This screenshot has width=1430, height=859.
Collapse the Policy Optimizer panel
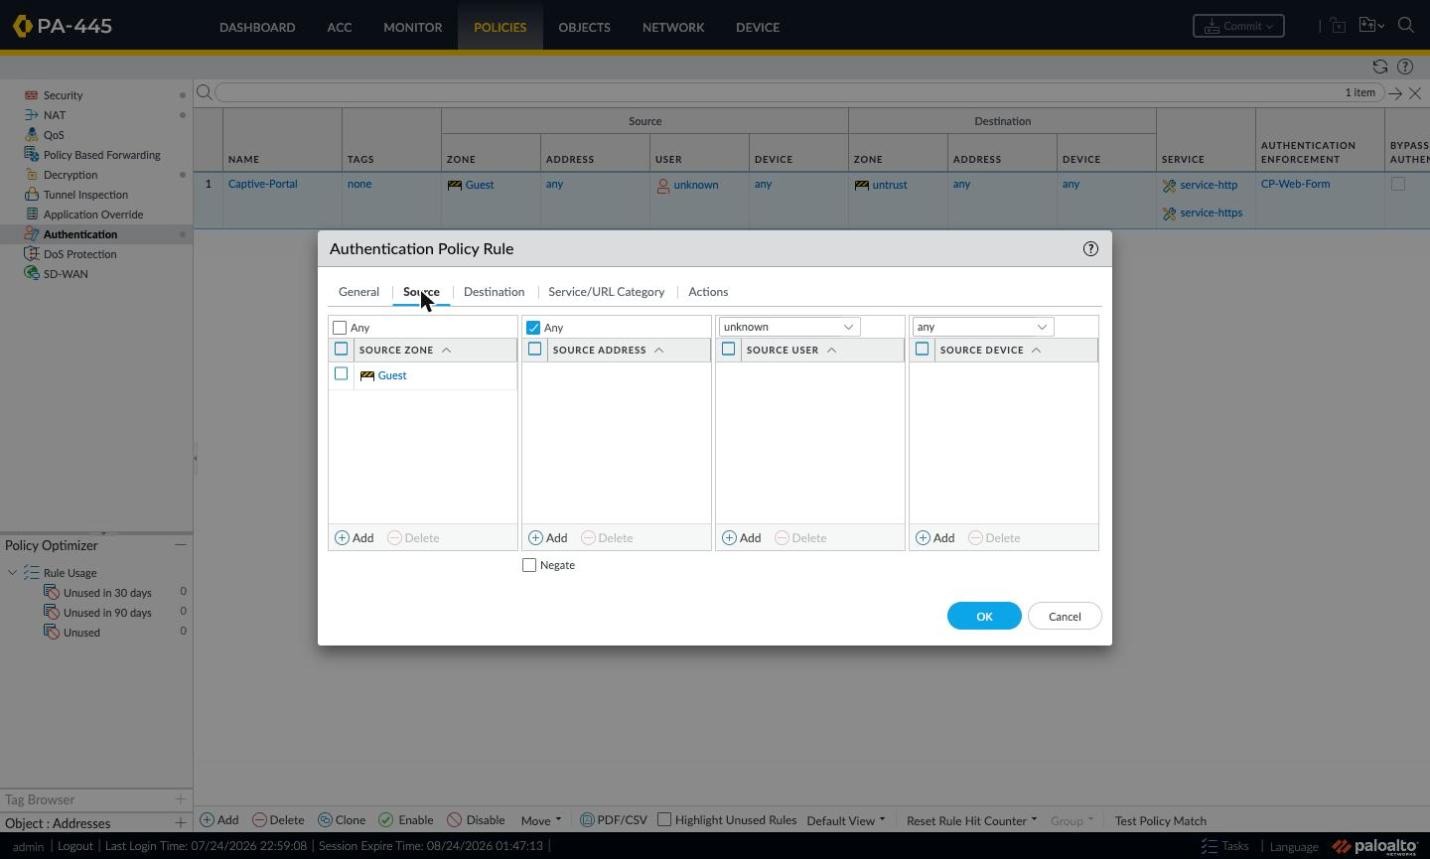click(180, 545)
